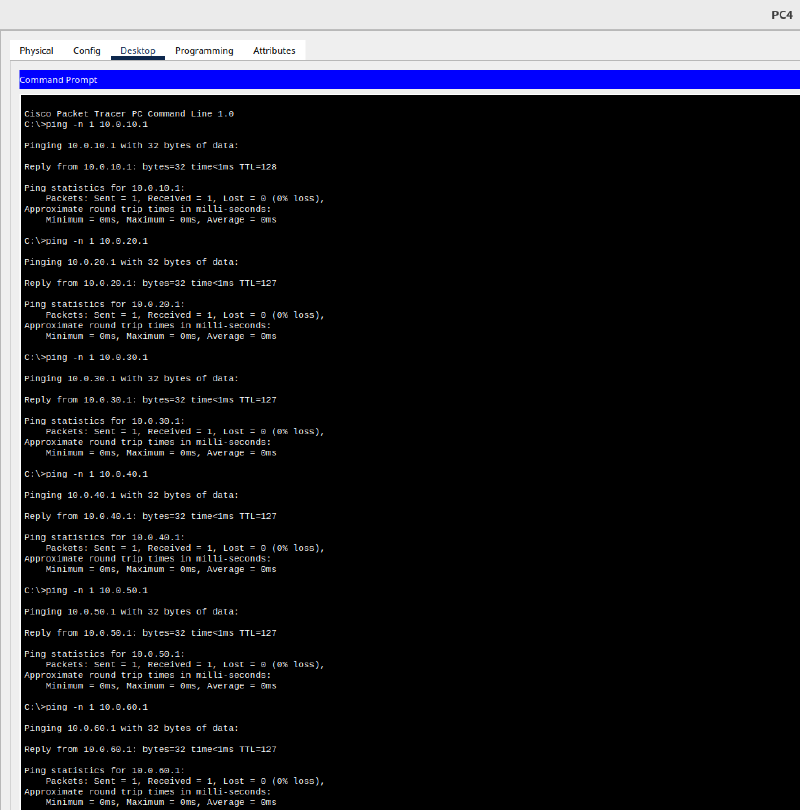The image size is (800, 810).
Task: Click the command 'ping -n 1 10.0.10.1'
Action: coord(97,124)
